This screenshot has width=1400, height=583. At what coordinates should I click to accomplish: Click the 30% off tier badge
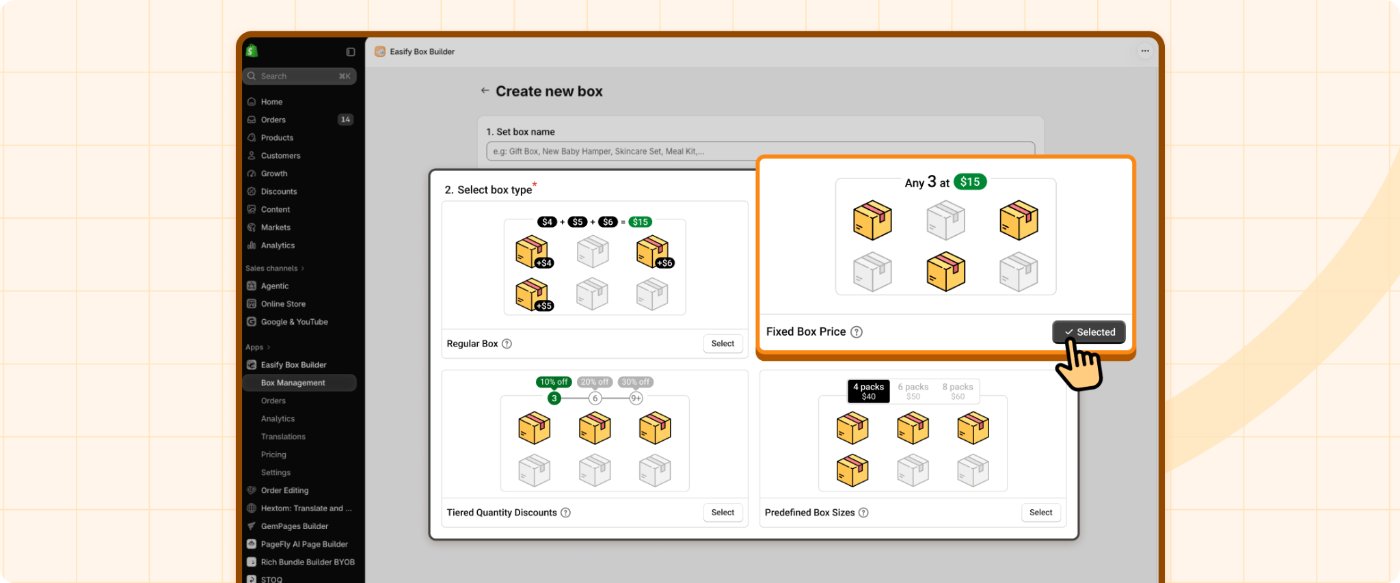[635, 382]
